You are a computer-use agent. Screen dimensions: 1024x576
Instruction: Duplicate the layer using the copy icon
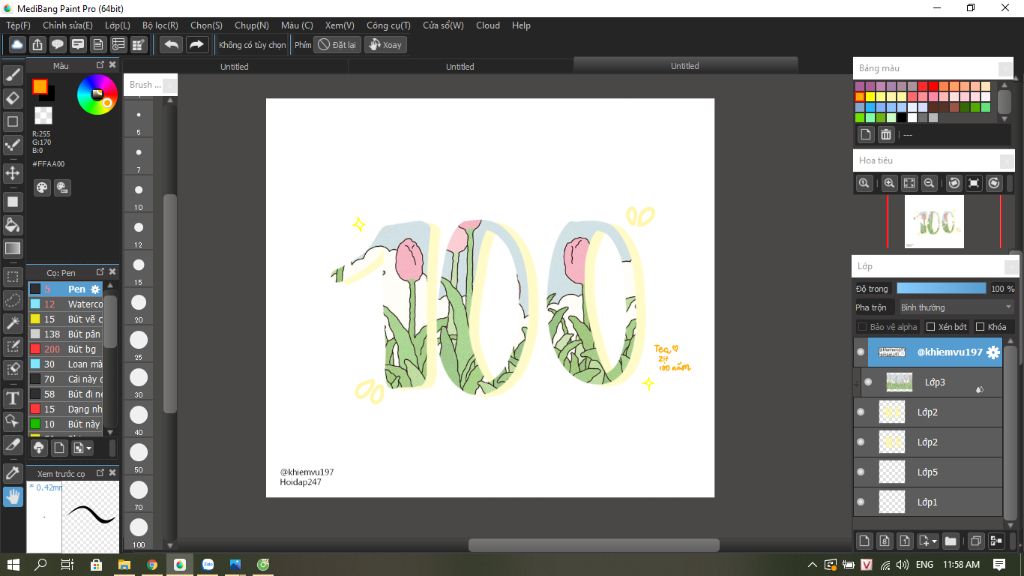[975, 541]
